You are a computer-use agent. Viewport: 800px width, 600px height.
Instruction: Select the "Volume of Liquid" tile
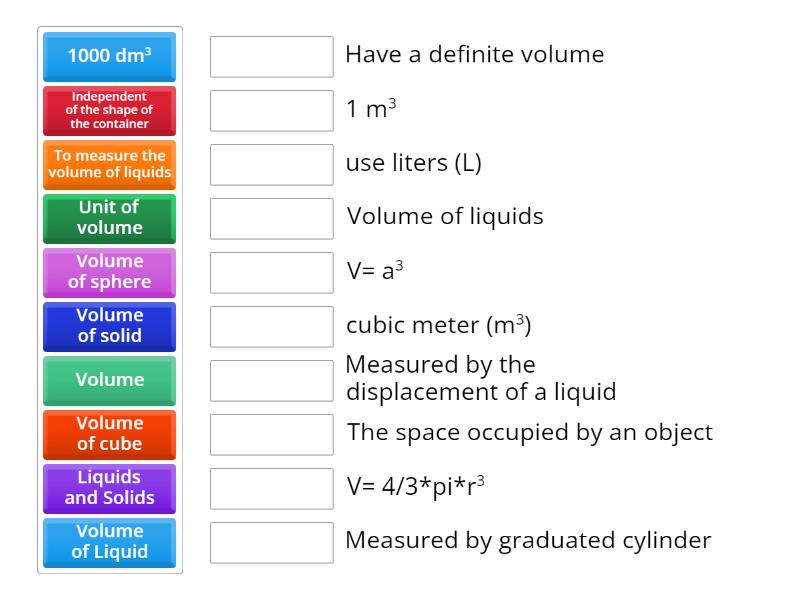pos(109,543)
